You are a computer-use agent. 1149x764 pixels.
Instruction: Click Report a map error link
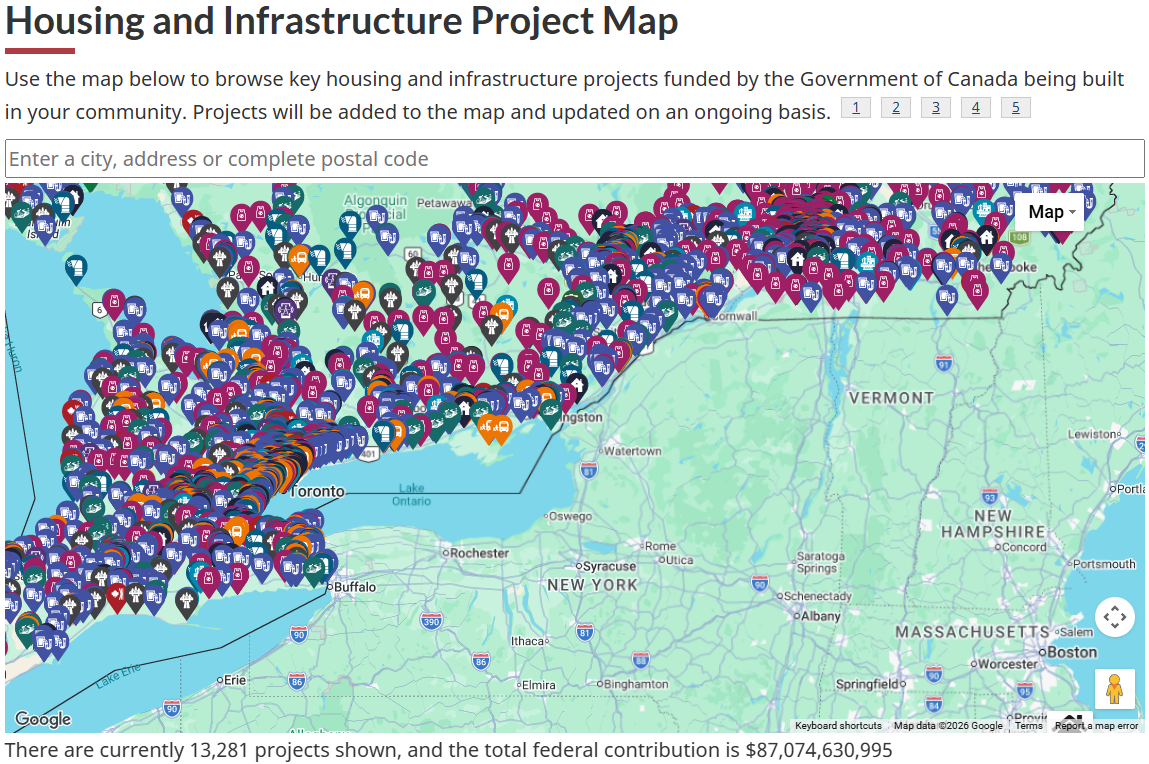point(1096,726)
